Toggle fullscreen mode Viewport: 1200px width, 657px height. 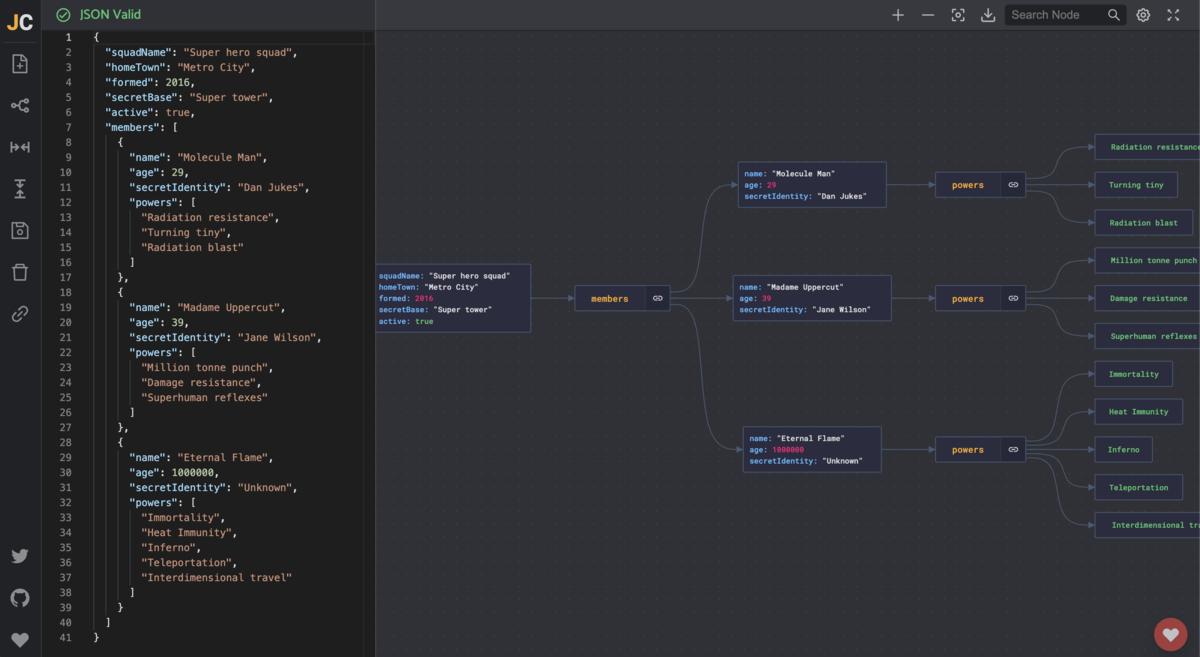[x=1173, y=15]
